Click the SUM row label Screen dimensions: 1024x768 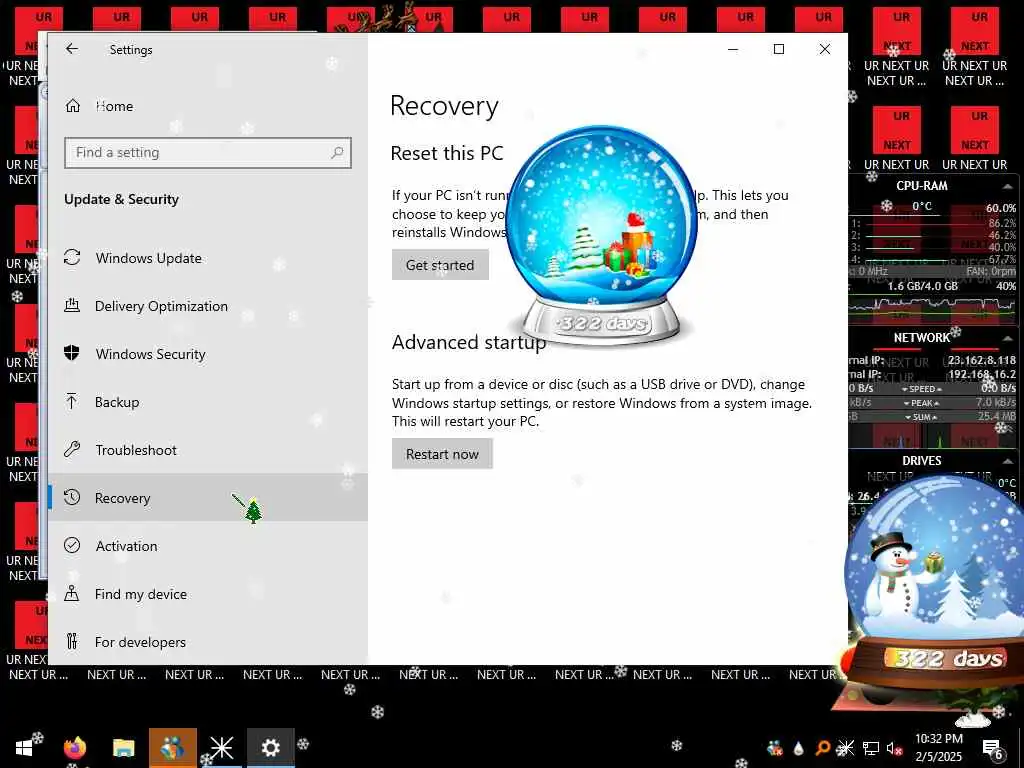(921, 417)
